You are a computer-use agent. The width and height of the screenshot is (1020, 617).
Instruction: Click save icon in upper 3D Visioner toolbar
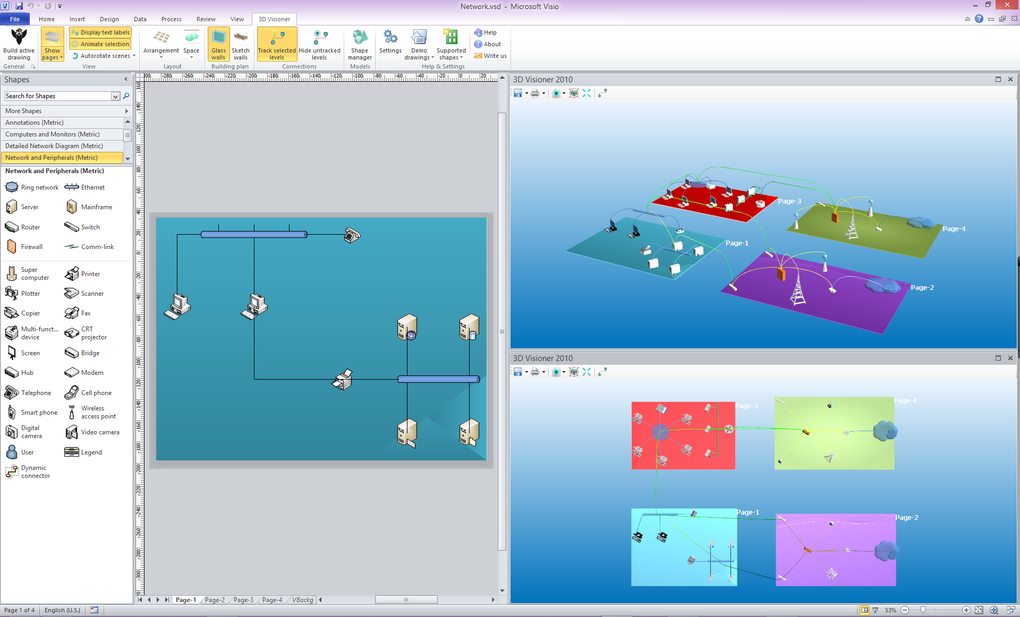click(518, 93)
